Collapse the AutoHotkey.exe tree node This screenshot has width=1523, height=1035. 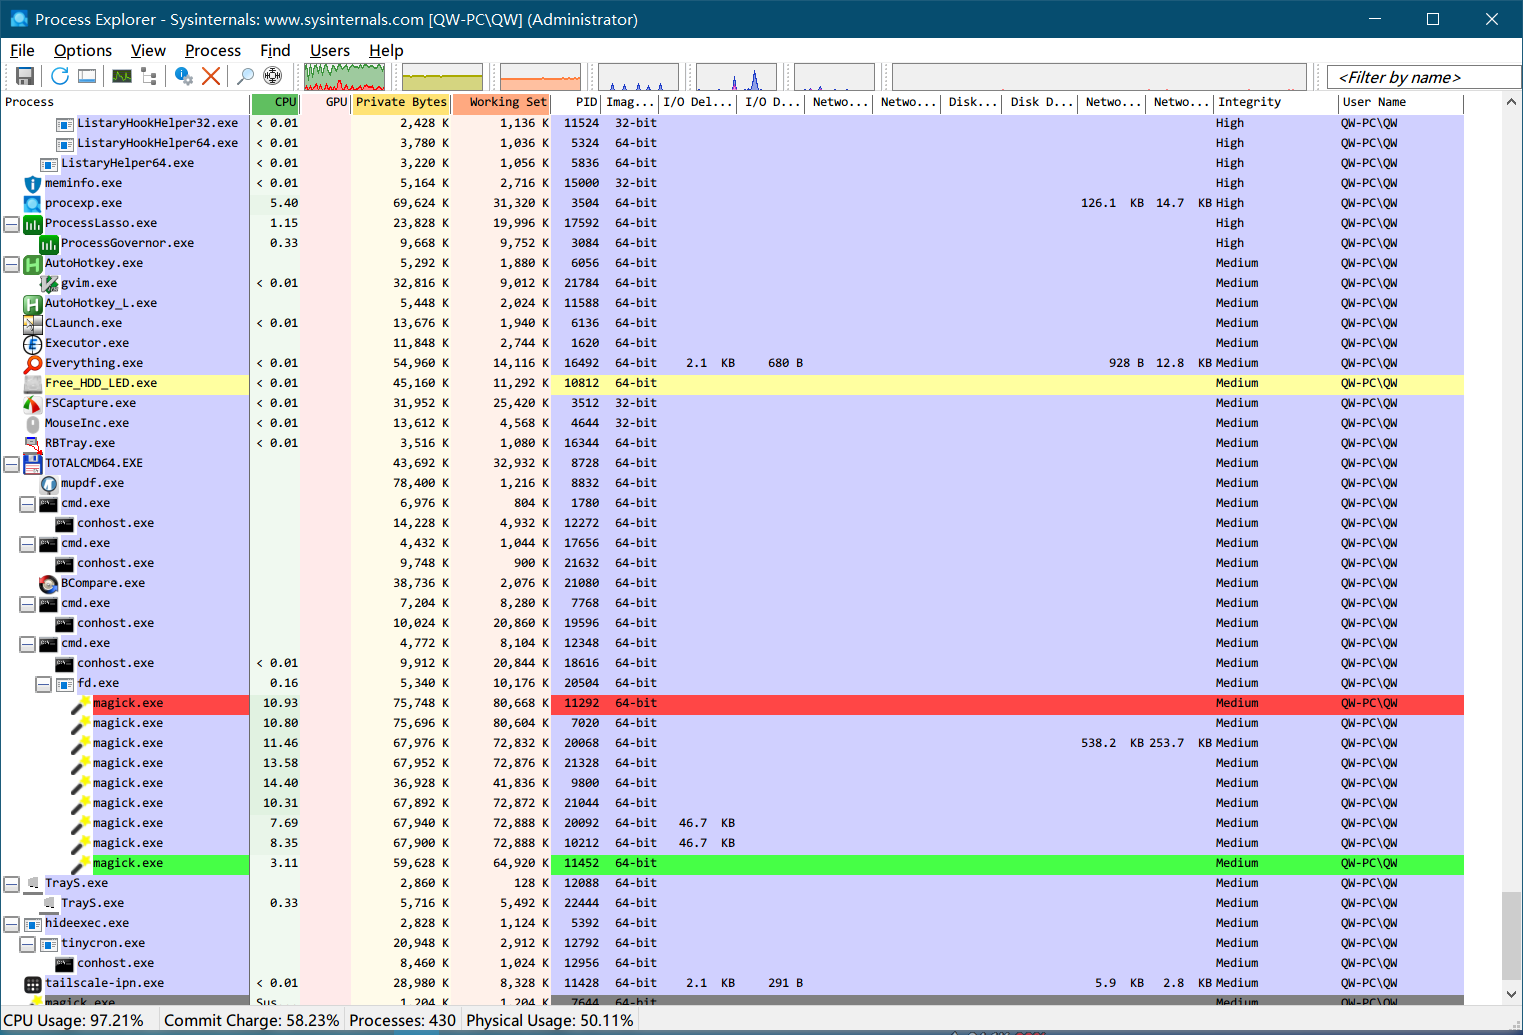pos(11,264)
